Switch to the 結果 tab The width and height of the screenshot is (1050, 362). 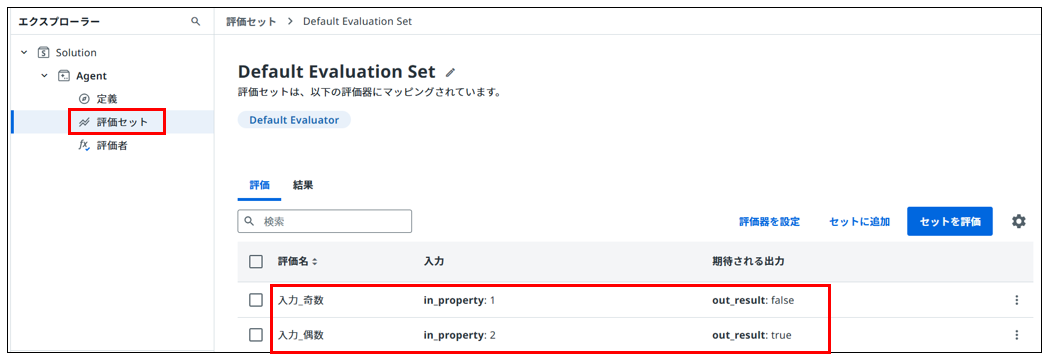tap(303, 185)
